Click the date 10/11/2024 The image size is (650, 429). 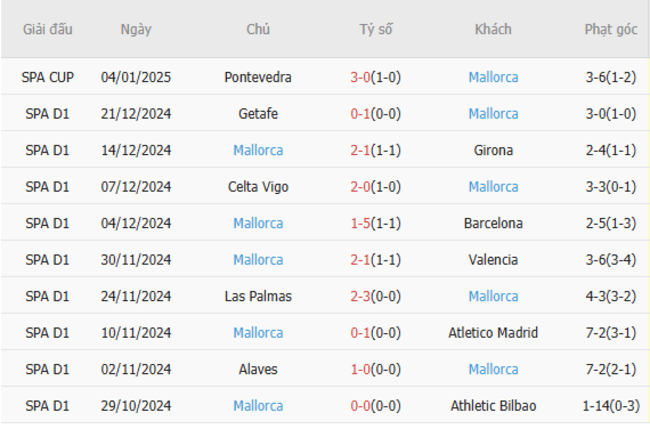pos(136,333)
